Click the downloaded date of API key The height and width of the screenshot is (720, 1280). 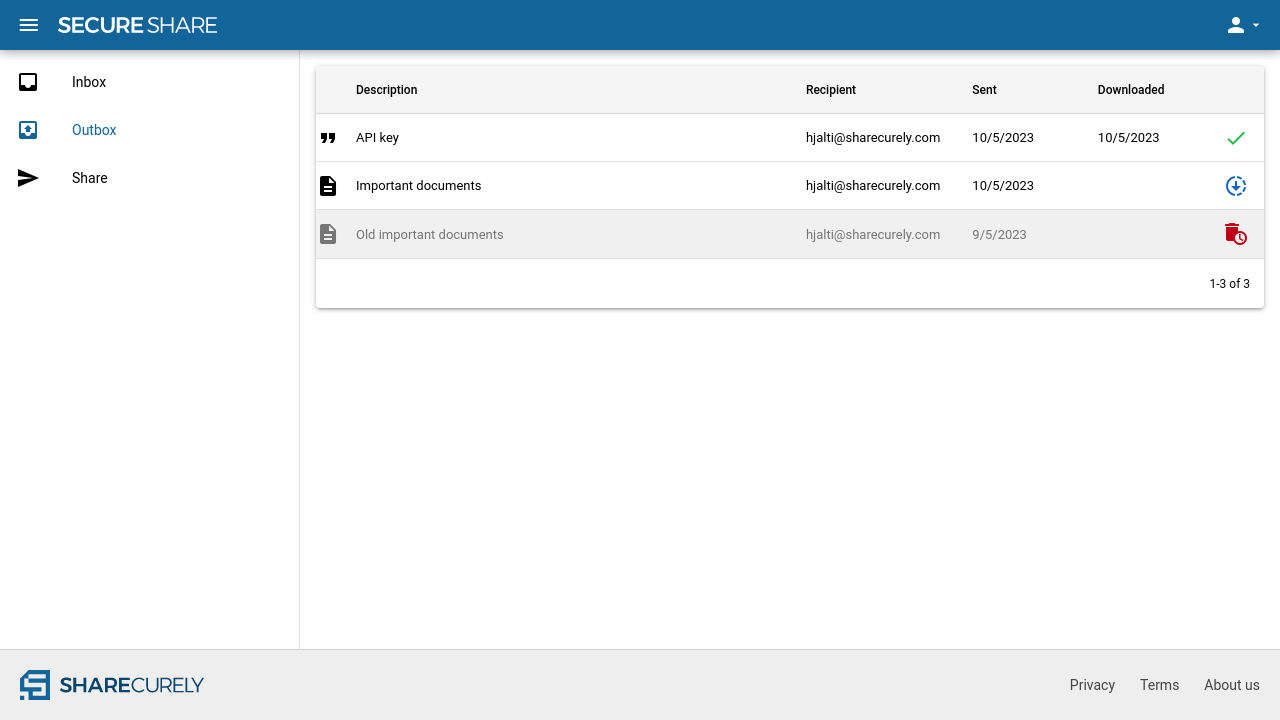tap(1128, 138)
